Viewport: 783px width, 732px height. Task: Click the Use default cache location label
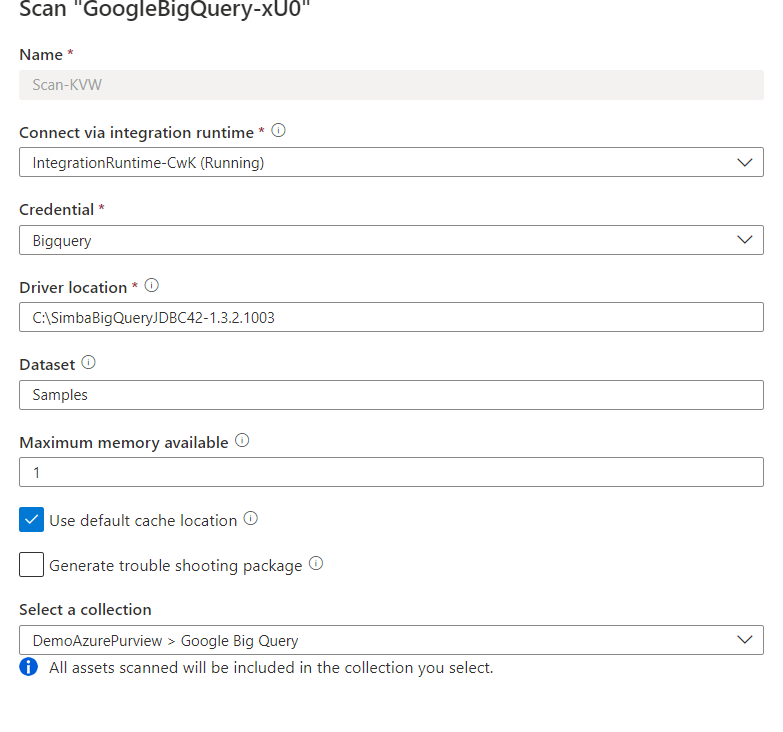(143, 521)
